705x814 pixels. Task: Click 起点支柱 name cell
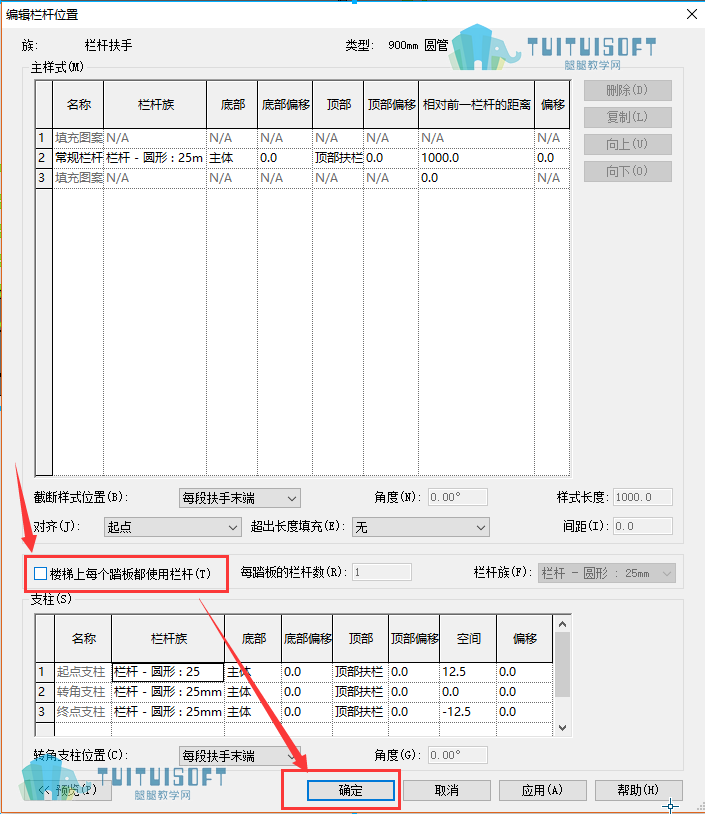pos(83,672)
